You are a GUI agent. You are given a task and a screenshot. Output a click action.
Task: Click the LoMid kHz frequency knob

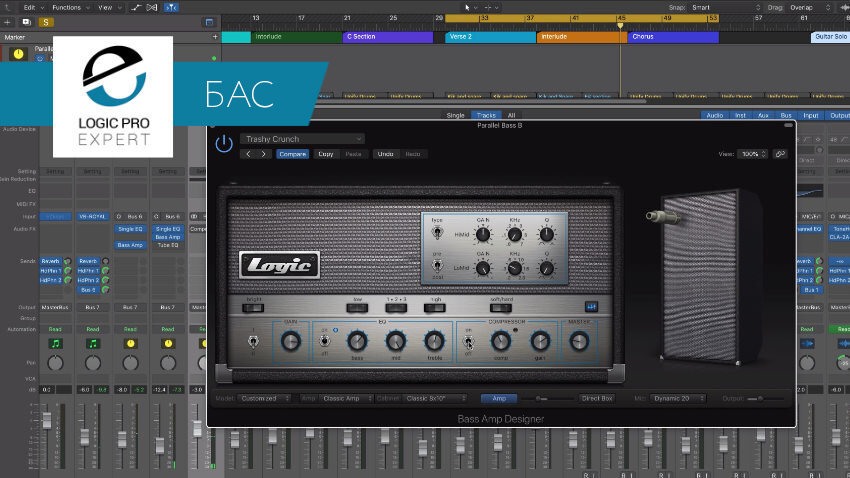click(x=514, y=268)
